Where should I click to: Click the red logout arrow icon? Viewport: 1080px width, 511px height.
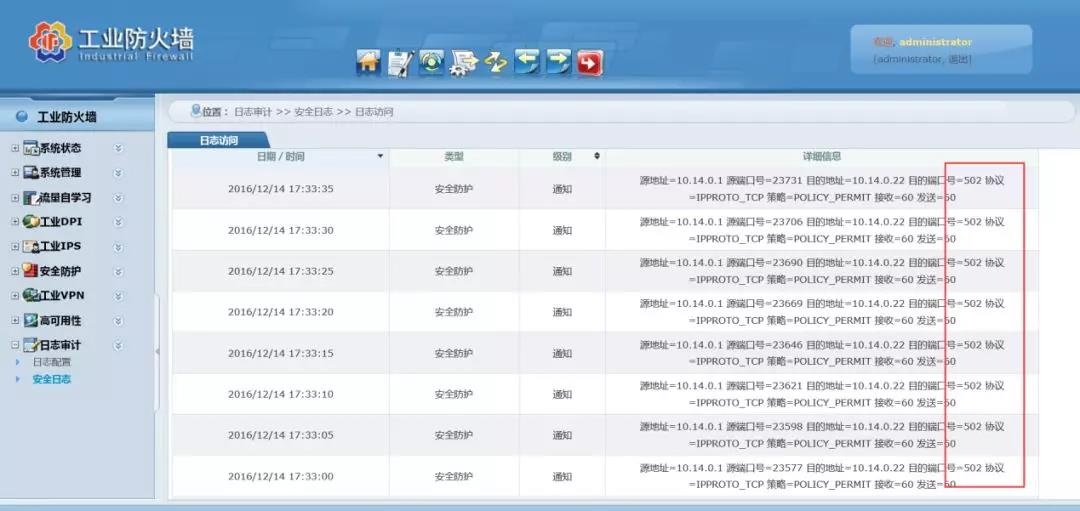tap(591, 63)
